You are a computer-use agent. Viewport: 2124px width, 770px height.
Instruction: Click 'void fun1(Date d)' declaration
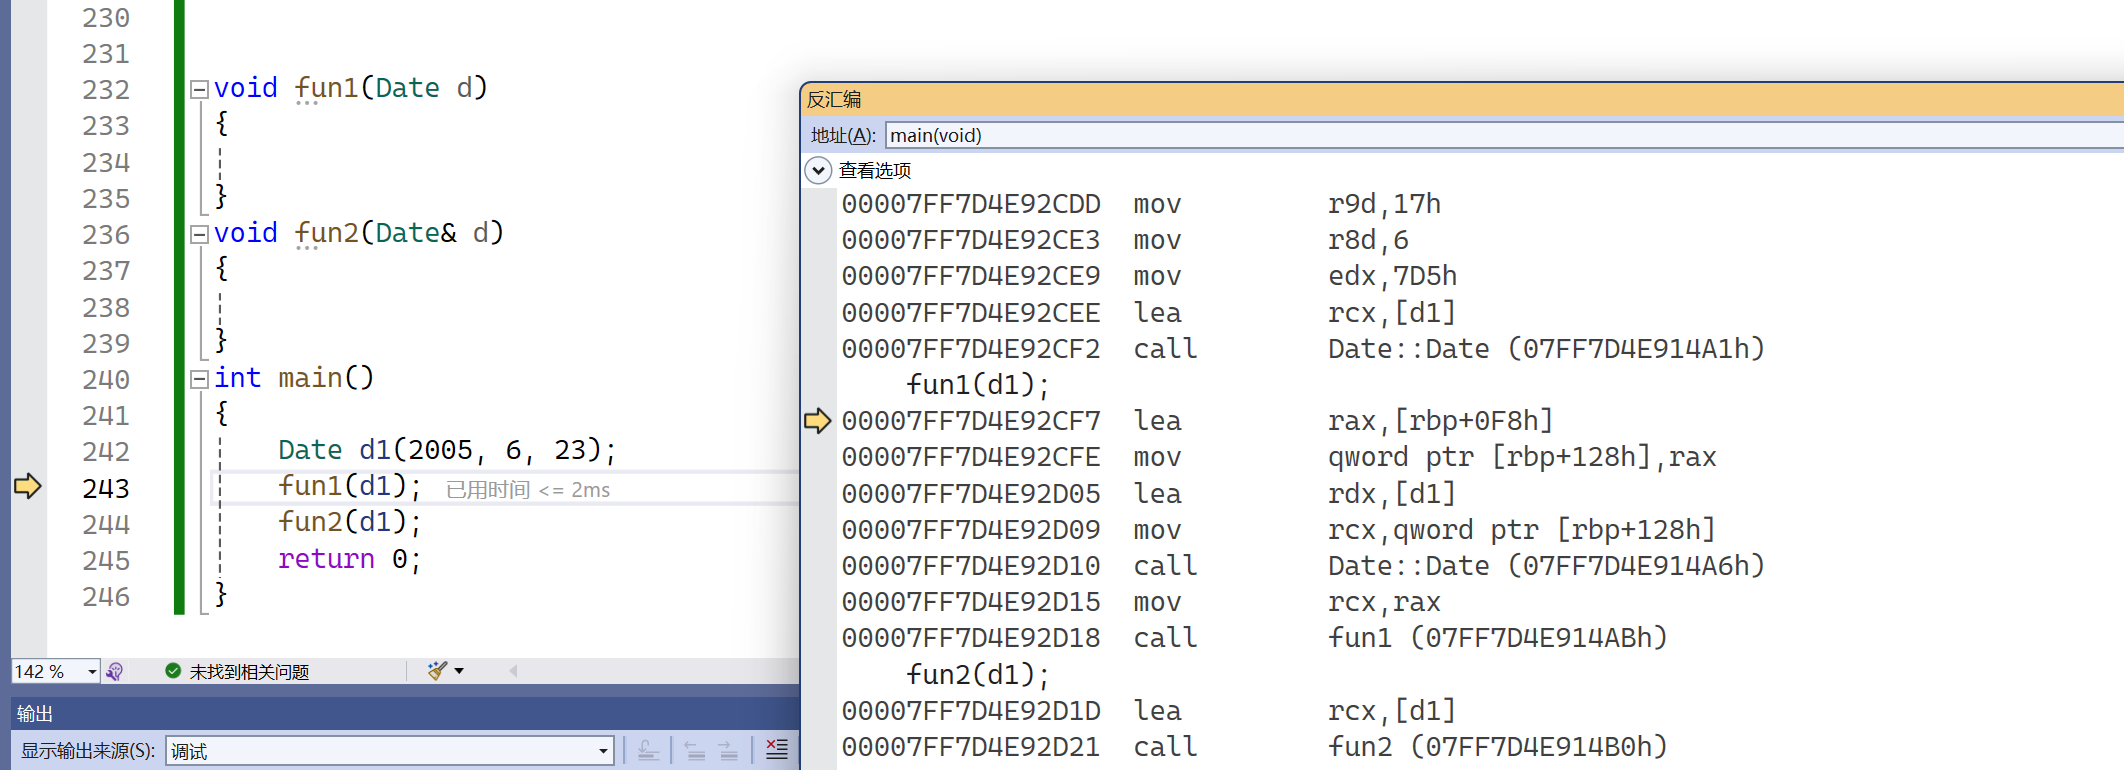tap(351, 88)
